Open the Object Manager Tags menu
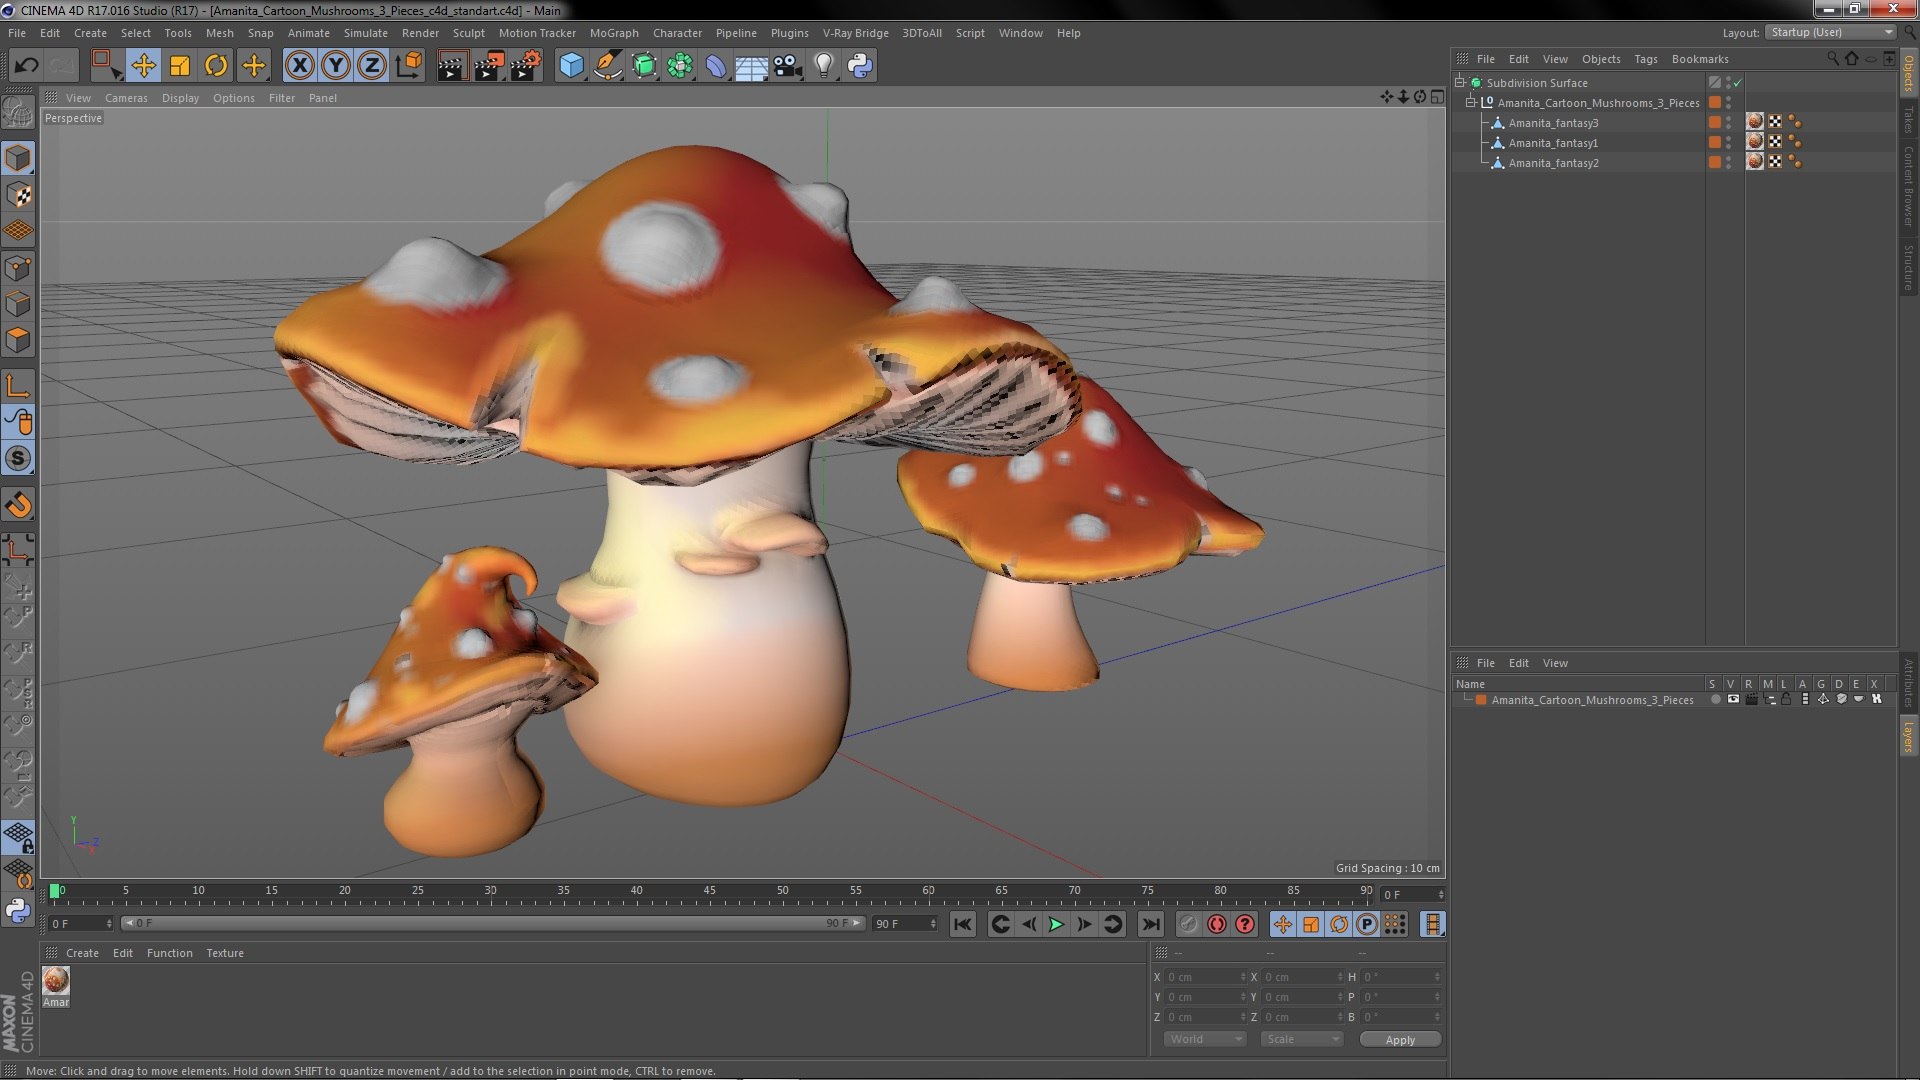1920x1080 pixels. (x=1645, y=59)
